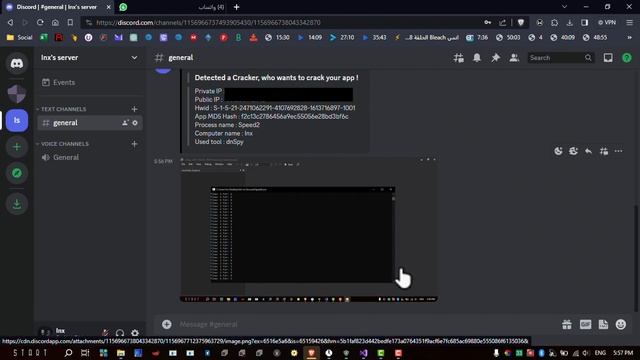Open Task View on the taskbar
This screenshot has height=360, width=640.
pos(85,353)
